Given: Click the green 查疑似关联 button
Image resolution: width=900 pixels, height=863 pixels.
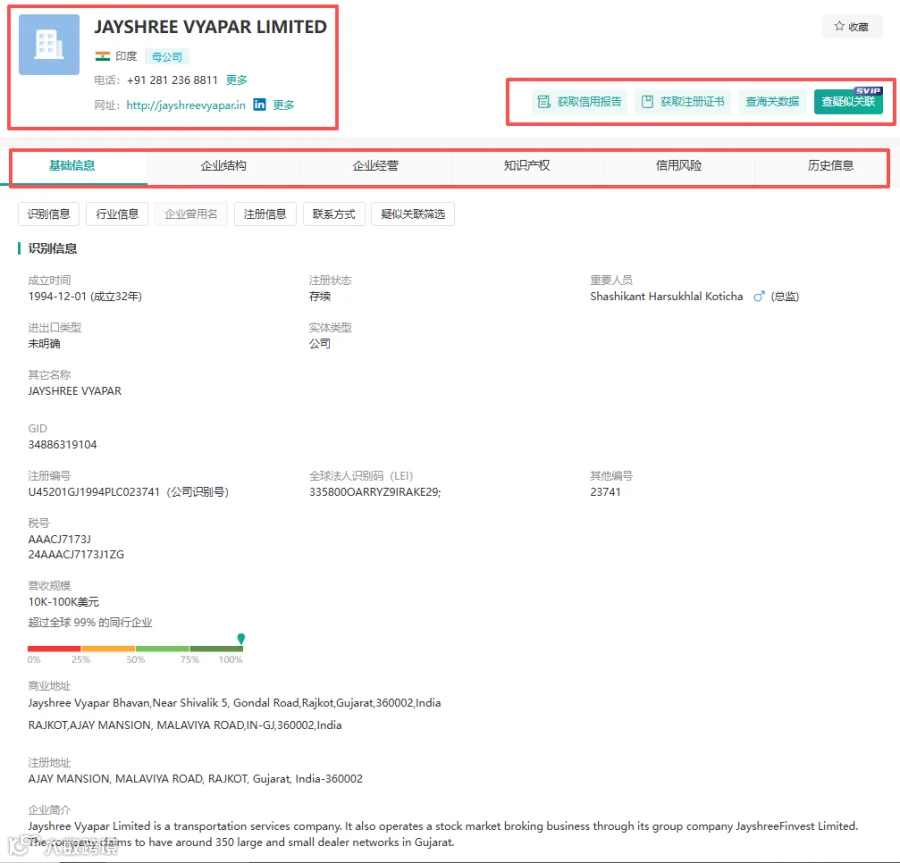Looking at the screenshot, I should click(848, 102).
